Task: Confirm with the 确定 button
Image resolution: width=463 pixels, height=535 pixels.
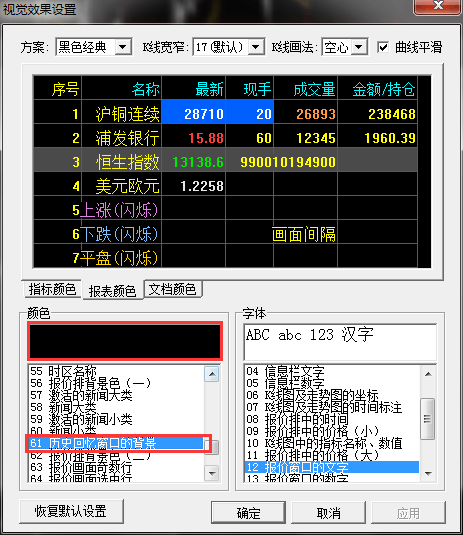Action: point(248,513)
